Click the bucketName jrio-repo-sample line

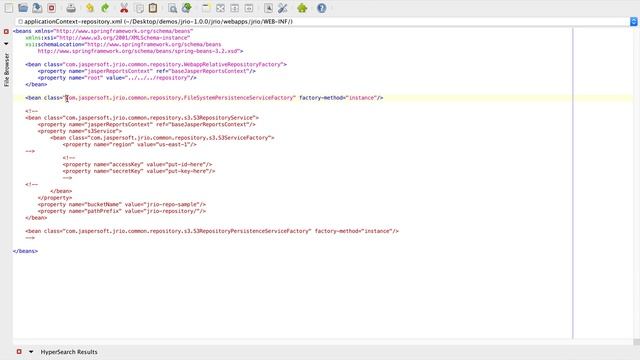[122, 204]
